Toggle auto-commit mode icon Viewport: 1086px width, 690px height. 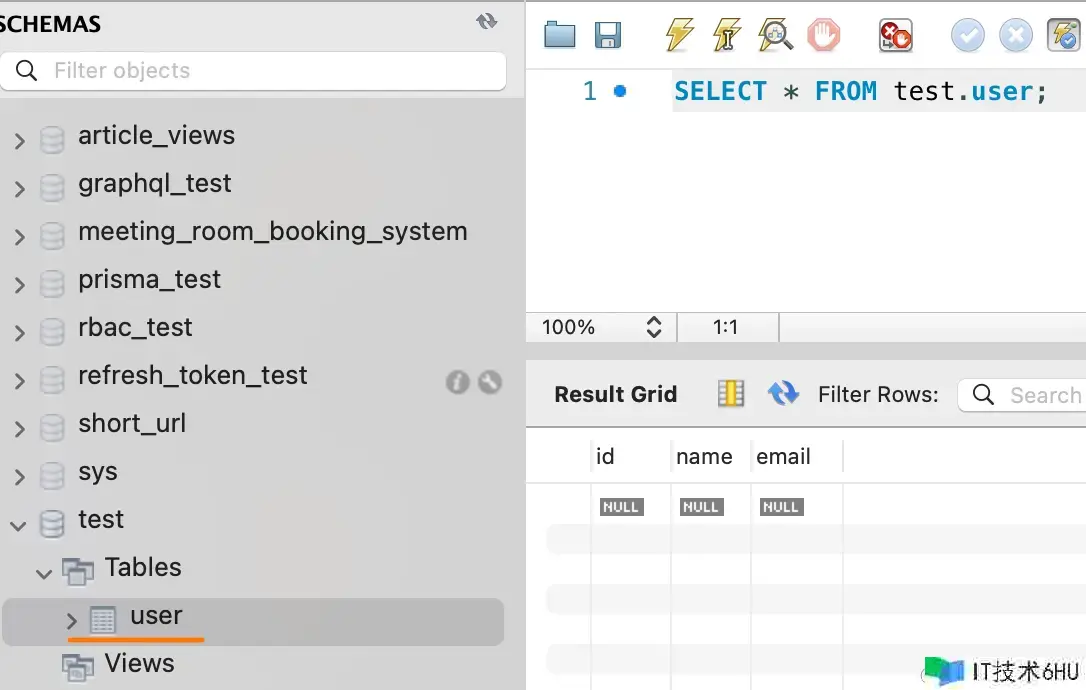(x=1063, y=36)
